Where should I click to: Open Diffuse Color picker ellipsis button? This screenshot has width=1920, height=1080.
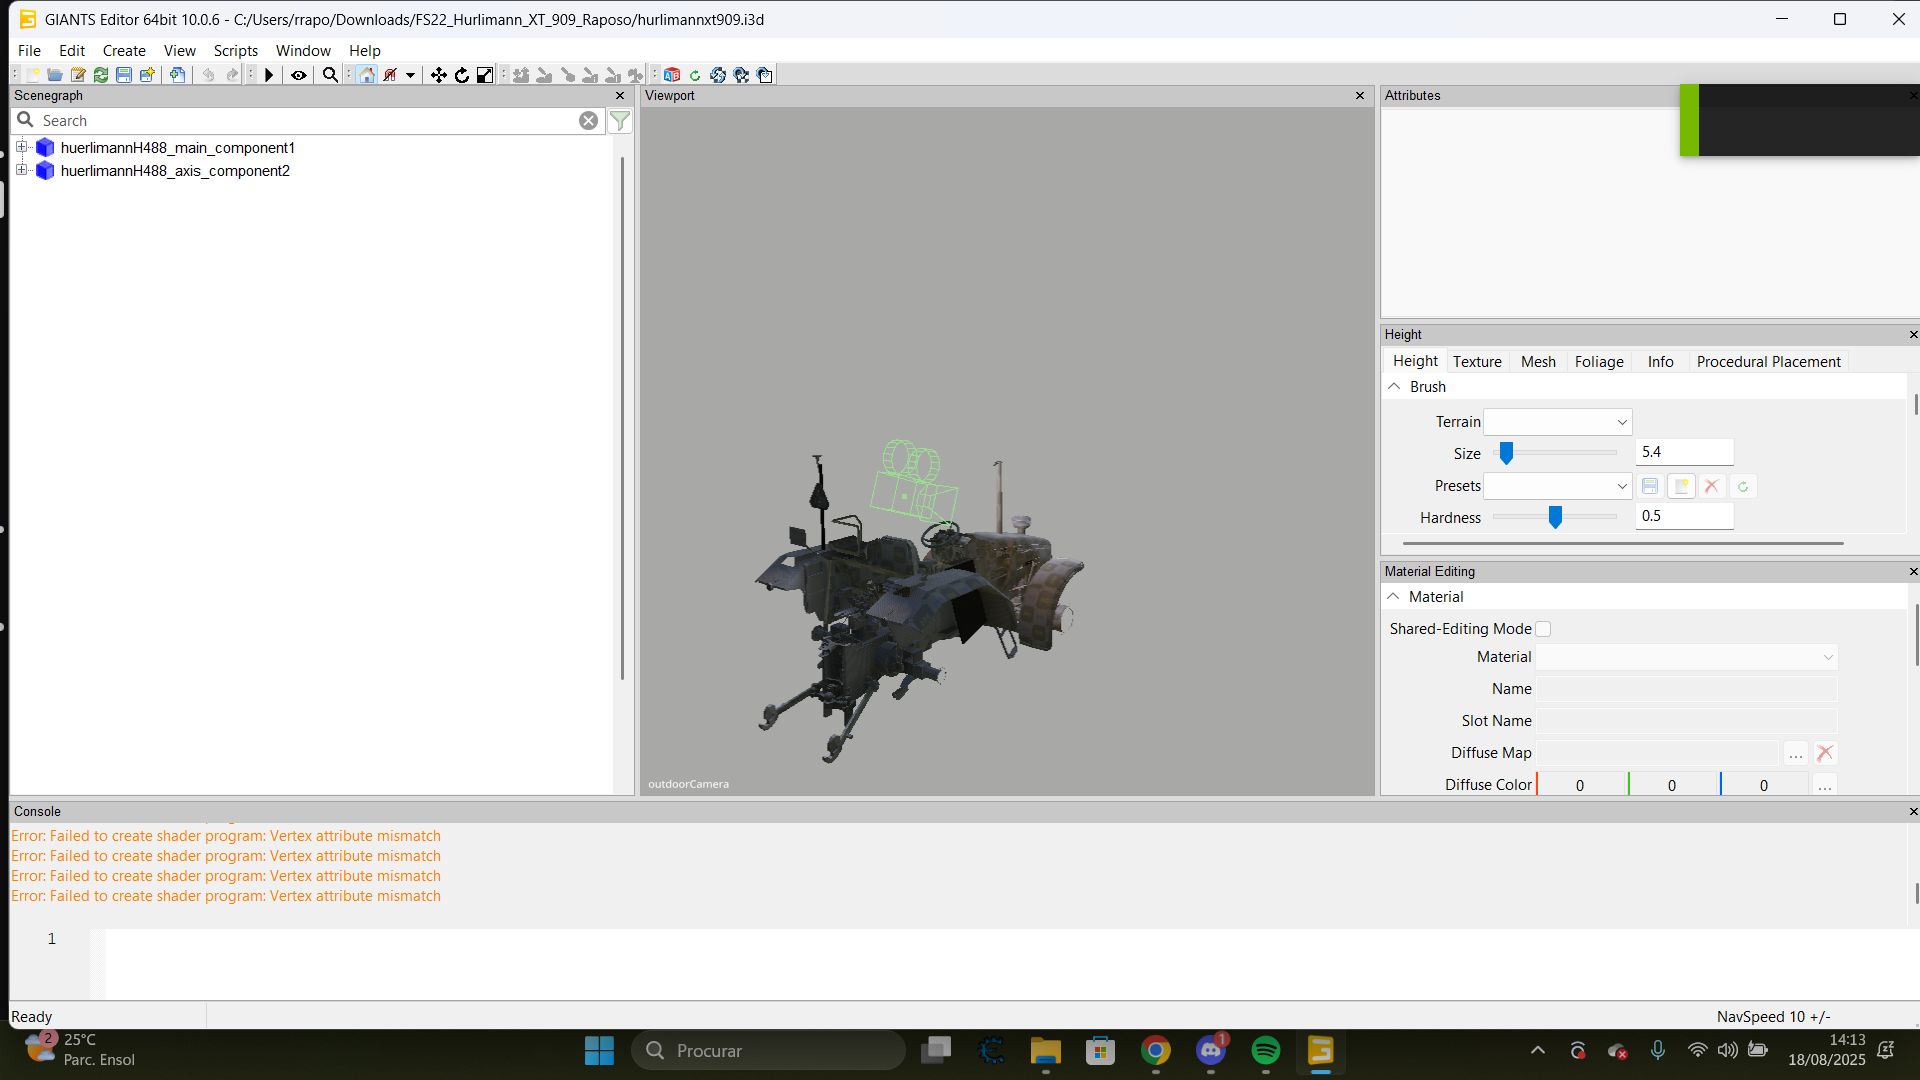click(x=1825, y=785)
